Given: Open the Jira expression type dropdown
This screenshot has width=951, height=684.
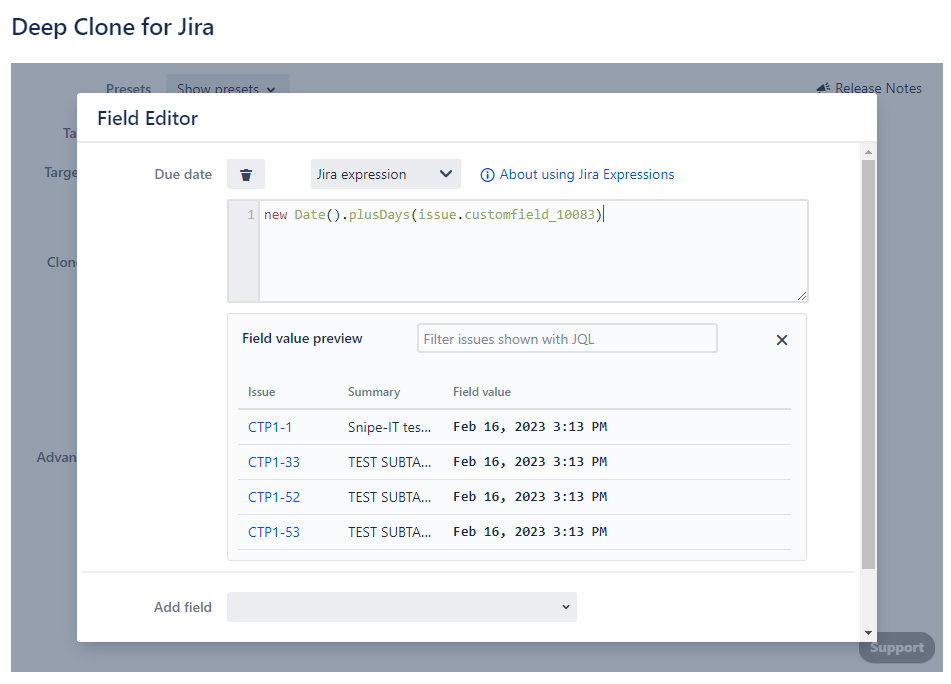Looking at the screenshot, I should point(386,175).
